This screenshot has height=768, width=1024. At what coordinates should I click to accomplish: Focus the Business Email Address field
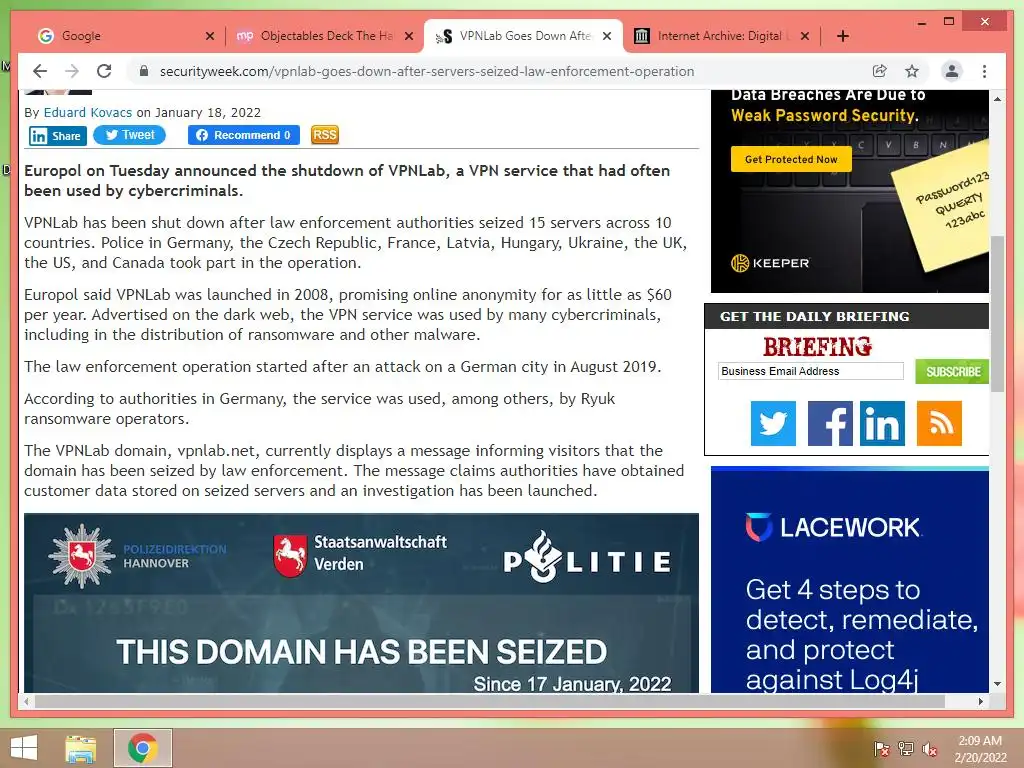(810, 371)
